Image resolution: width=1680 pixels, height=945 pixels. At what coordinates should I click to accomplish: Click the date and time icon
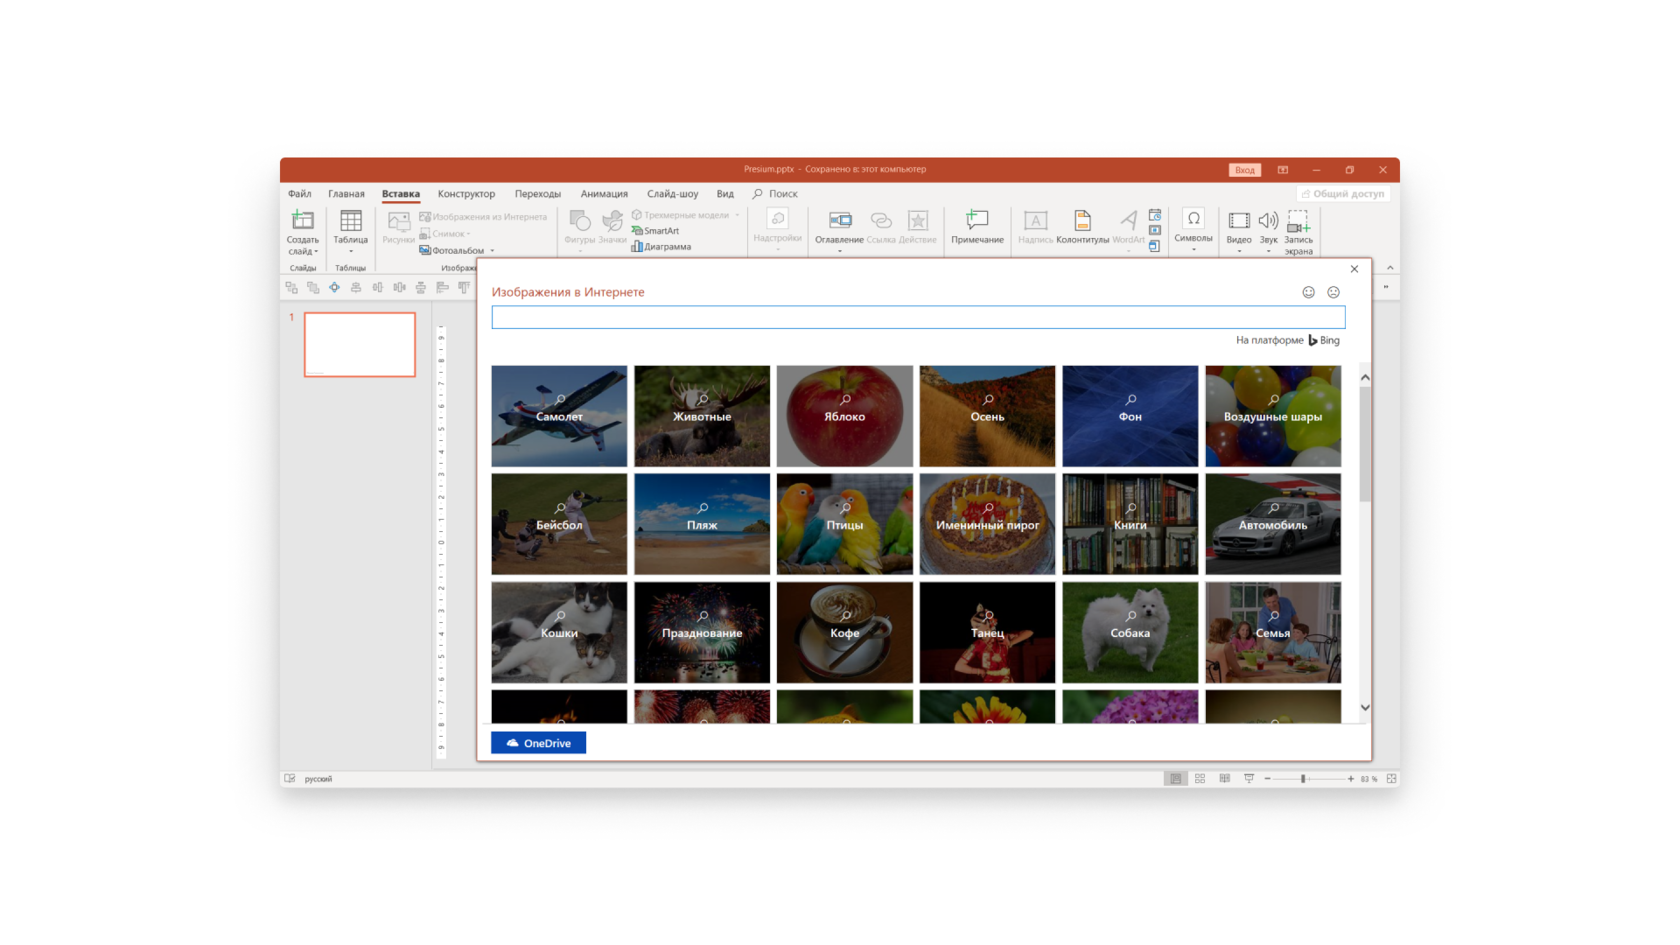(1155, 215)
